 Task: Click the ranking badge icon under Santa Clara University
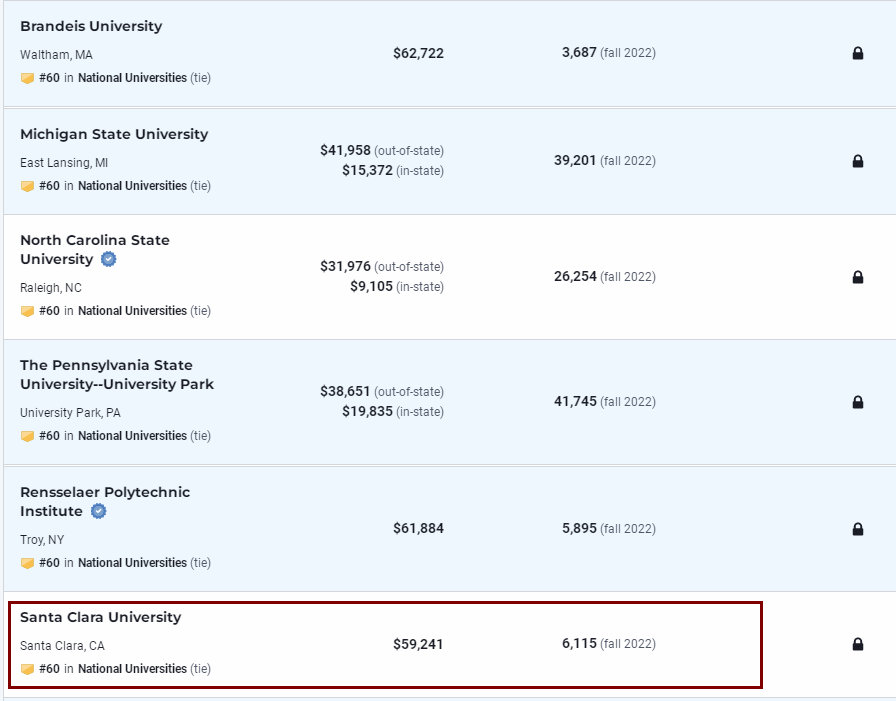[x=27, y=669]
